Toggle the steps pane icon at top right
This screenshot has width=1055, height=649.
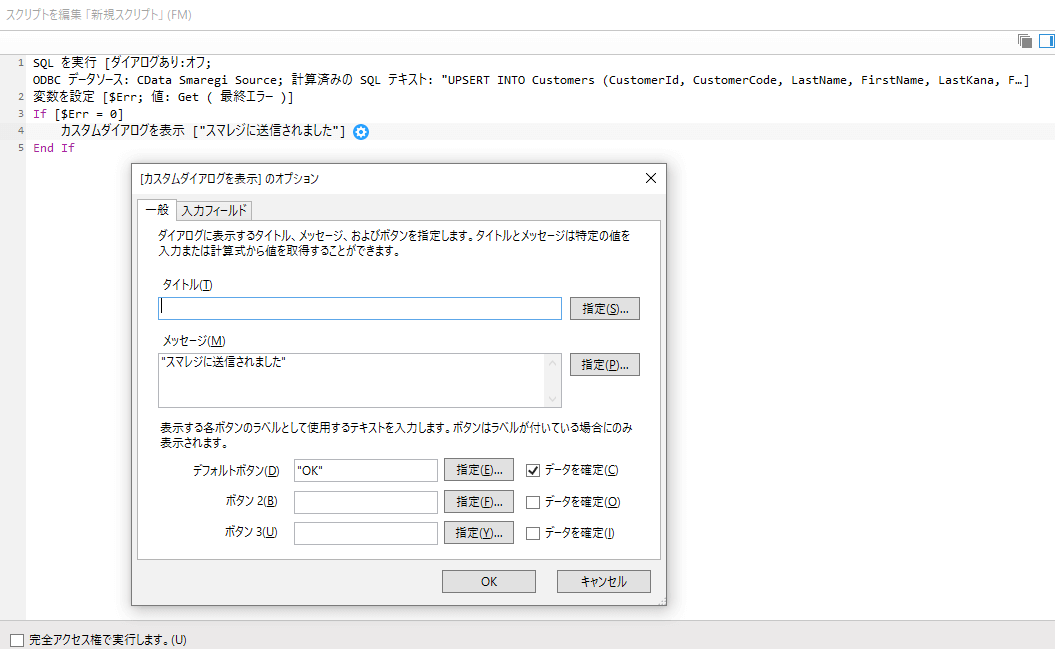point(1047,41)
